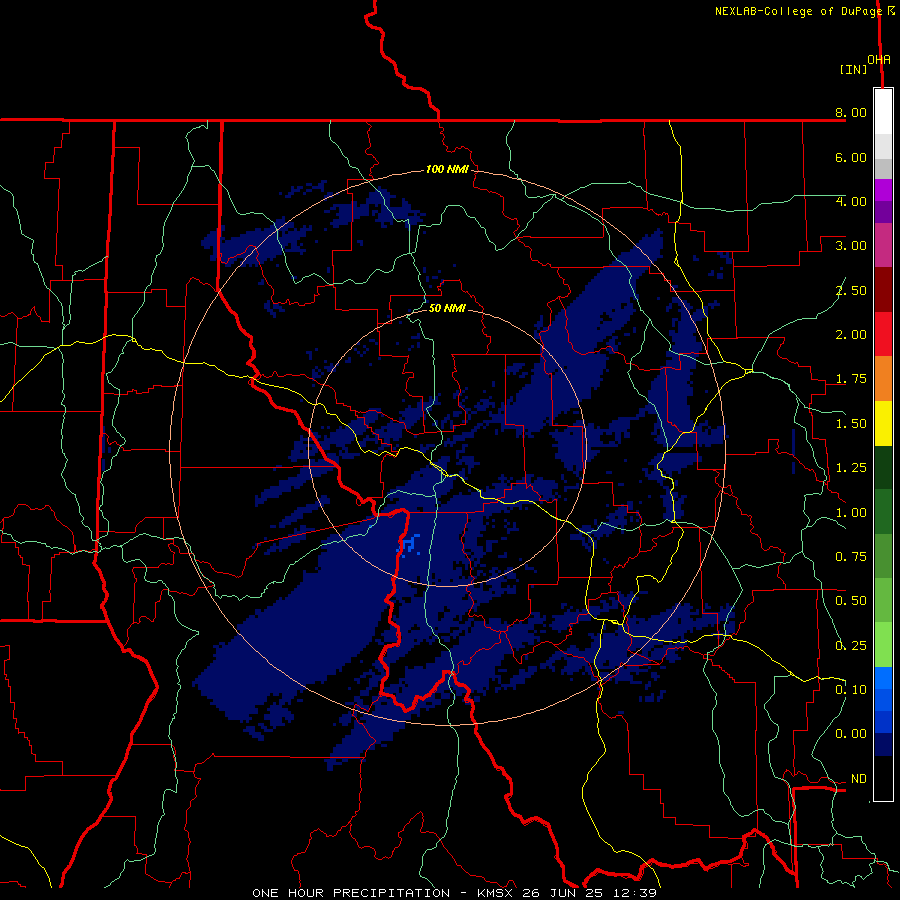Pick the black ND legend swatch
900x900 pixels.
coord(883,778)
